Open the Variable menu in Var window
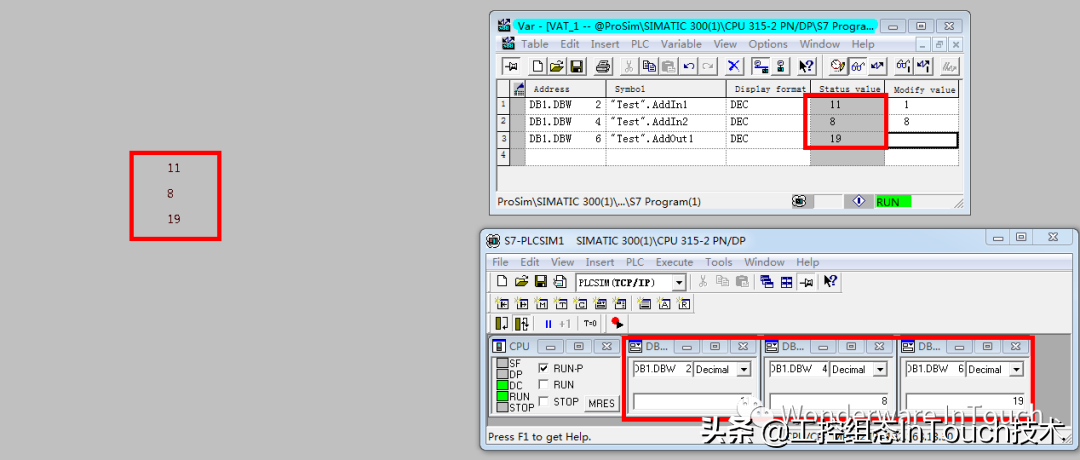Screen dimensions: 1080x460 680,44
